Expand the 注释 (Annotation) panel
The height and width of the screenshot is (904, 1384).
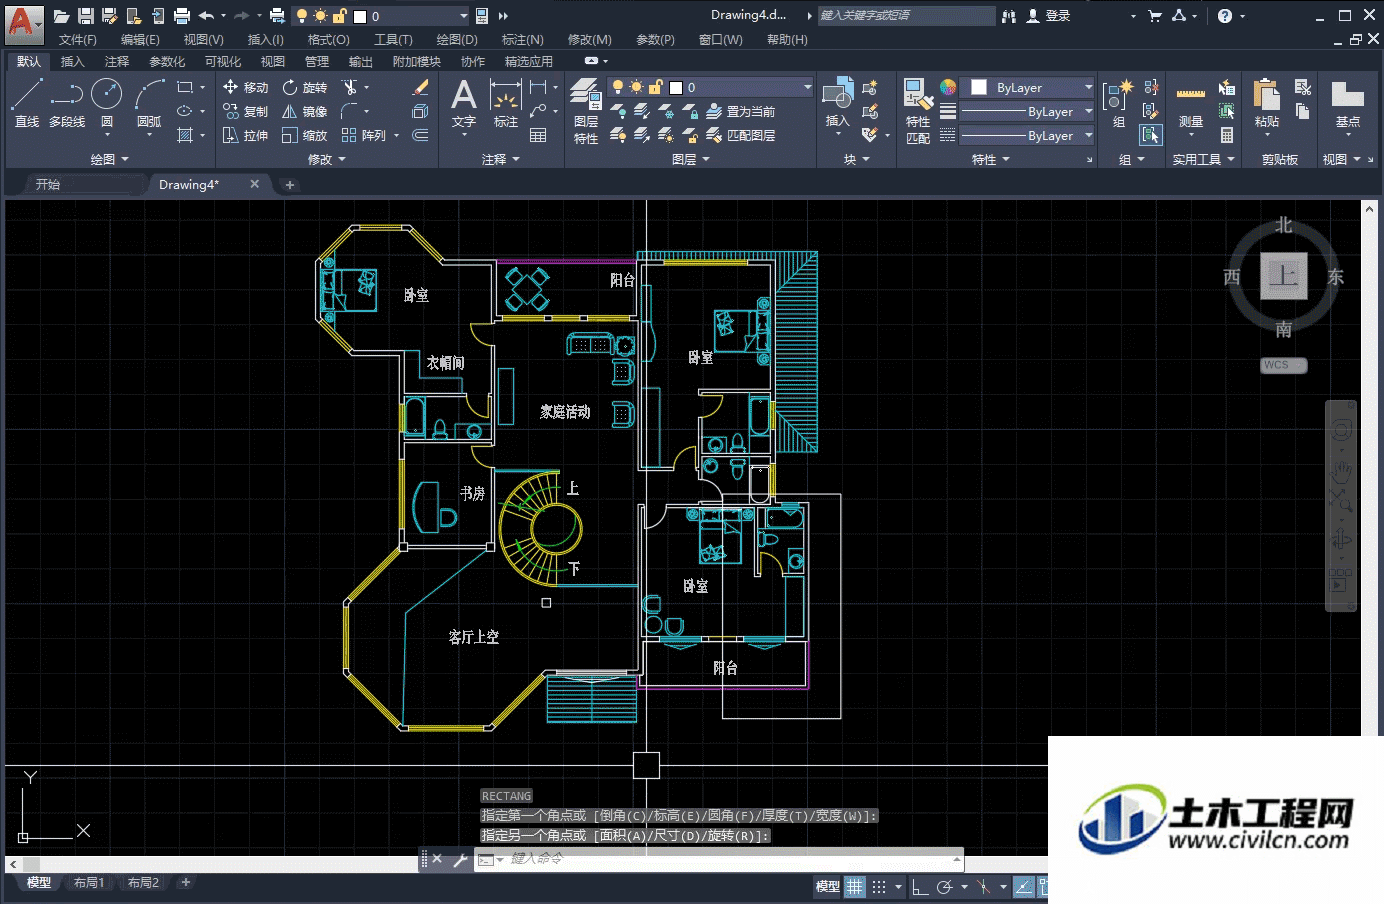[x=501, y=159]
